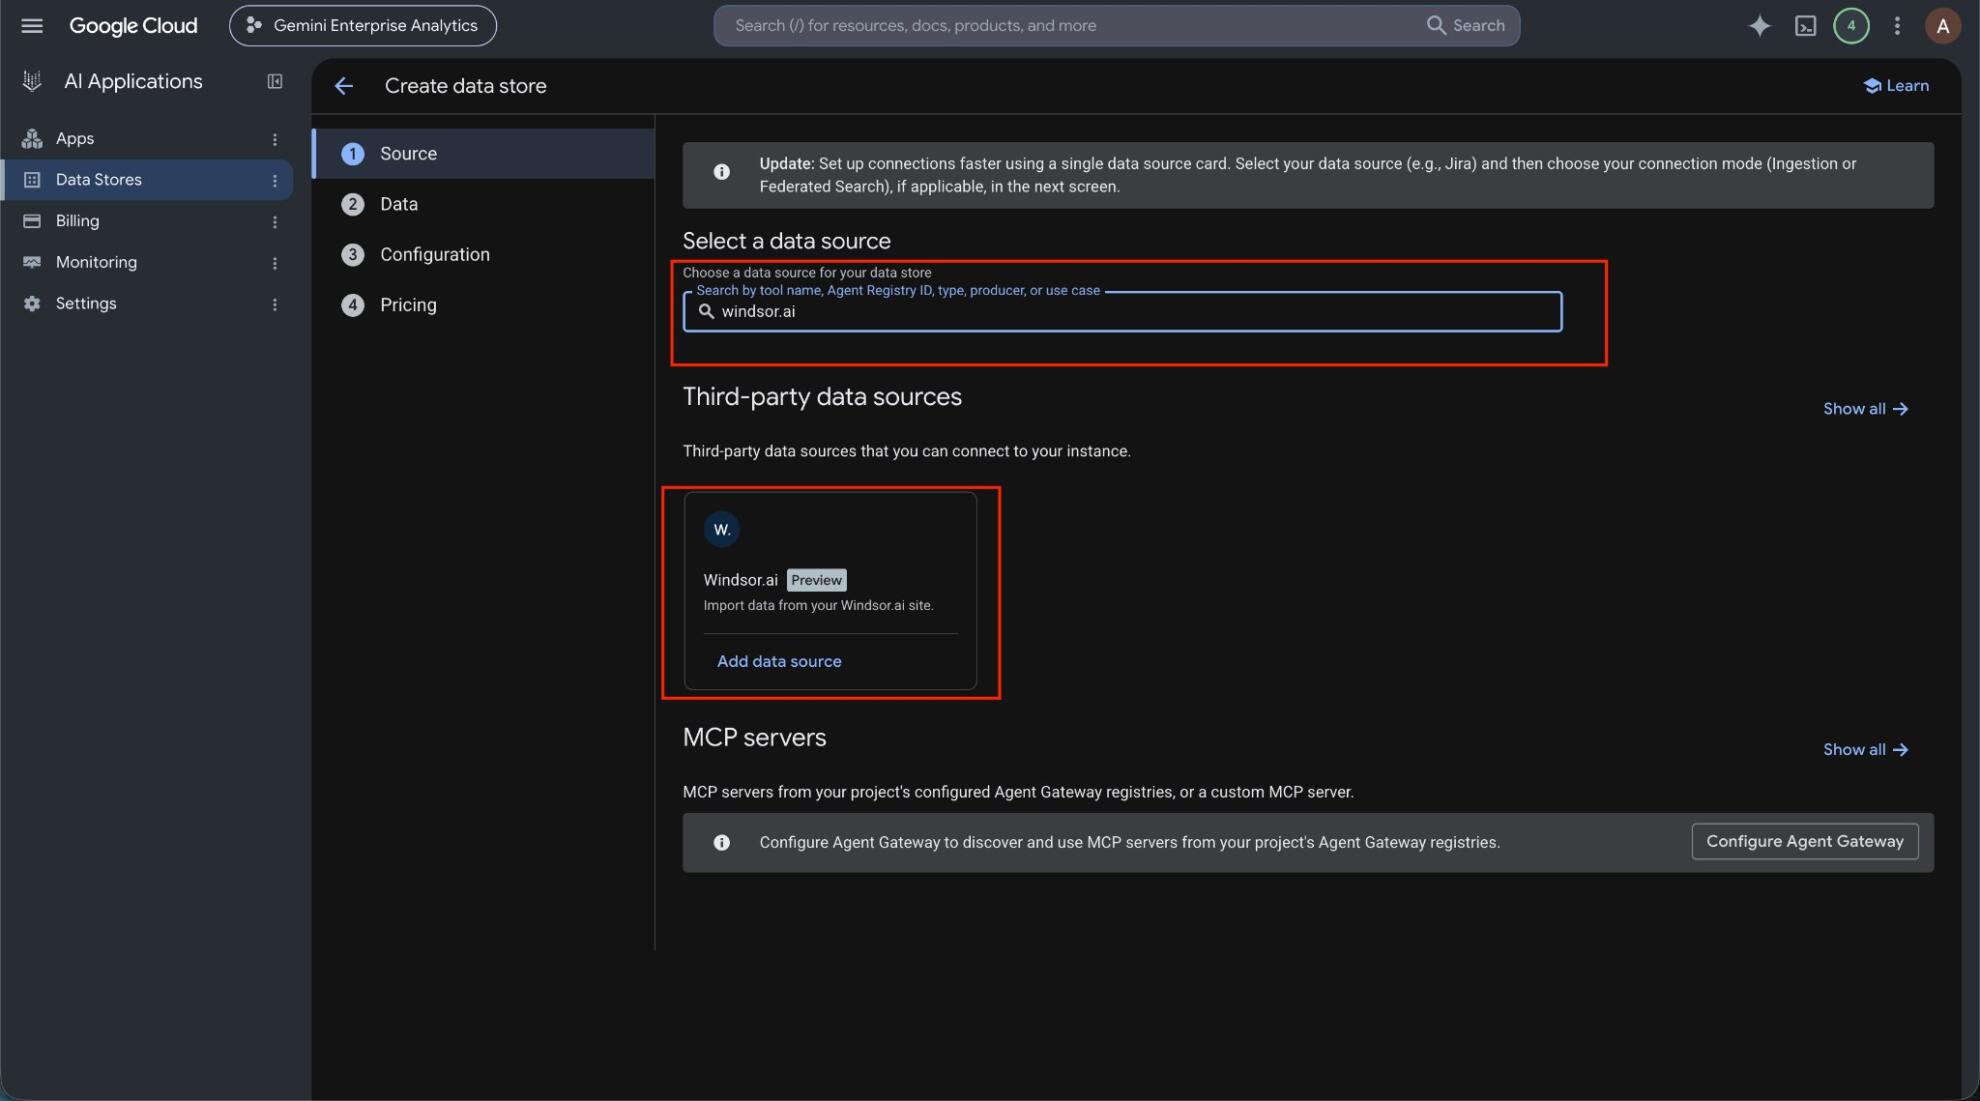The height and width of the screenshot is (1101, 1980).
Task: Click the info icon in the Update banner
Action: pyautogui.click(x=721, y=172)
